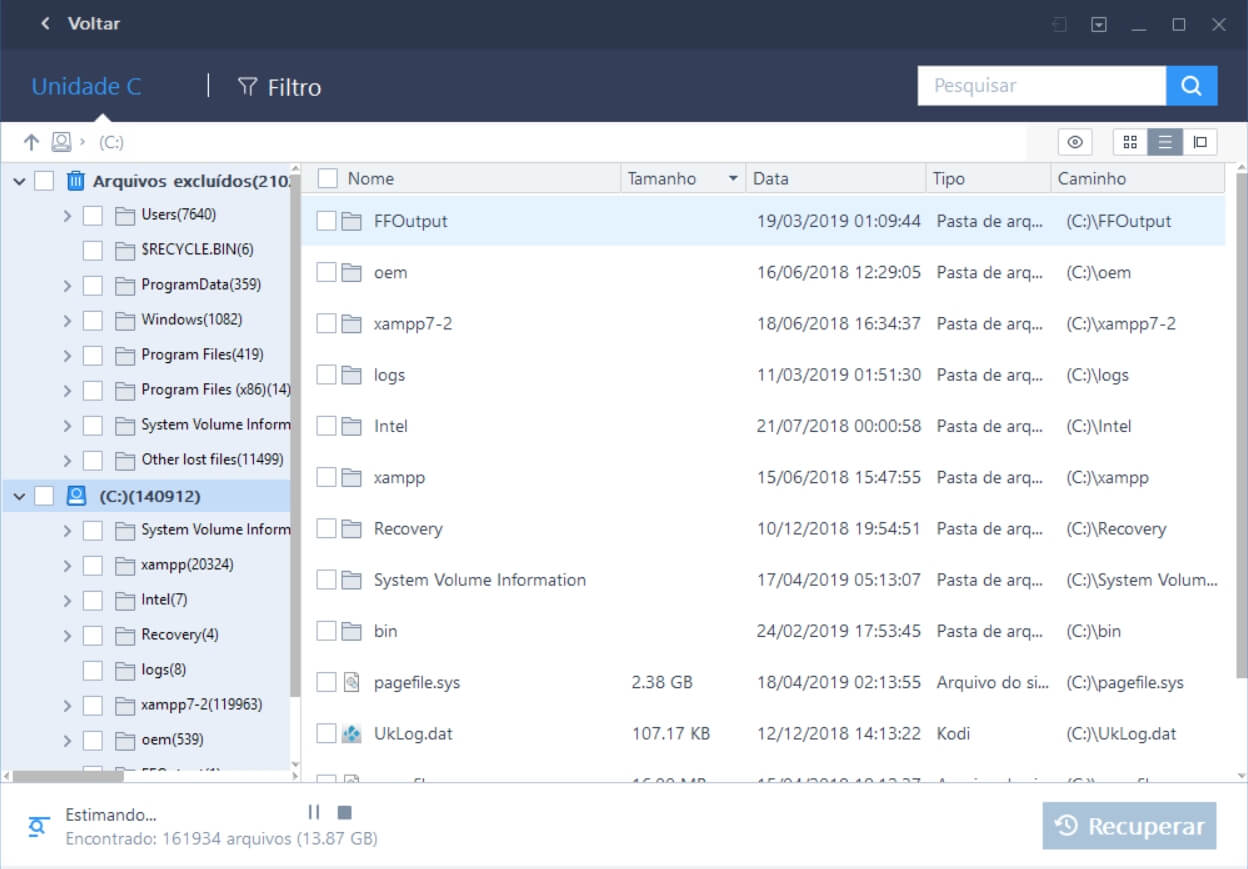This screenshot has width=1248, height=869.
Task: Expand the Users(7640) tree folder
Action: [x=67, y=215]
